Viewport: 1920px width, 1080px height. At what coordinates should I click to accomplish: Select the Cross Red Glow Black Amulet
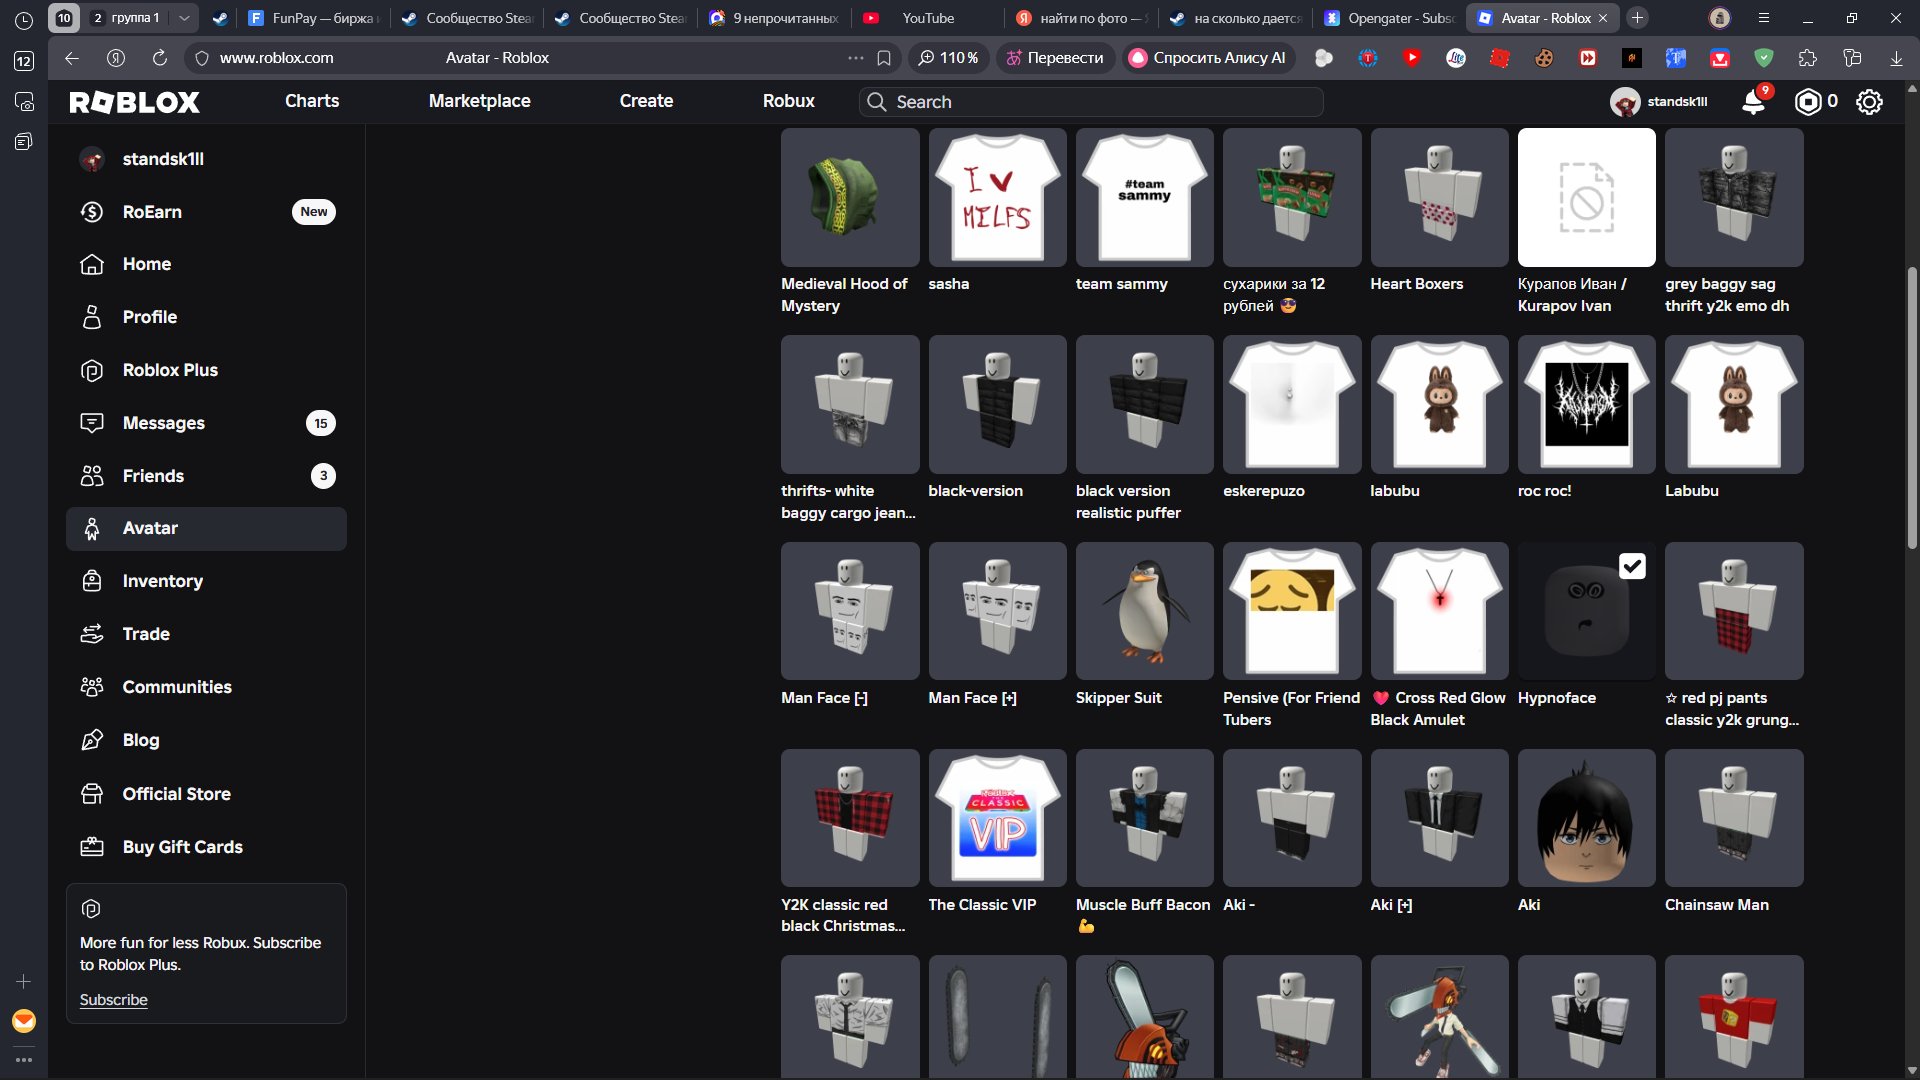[x=1439, y=611]
